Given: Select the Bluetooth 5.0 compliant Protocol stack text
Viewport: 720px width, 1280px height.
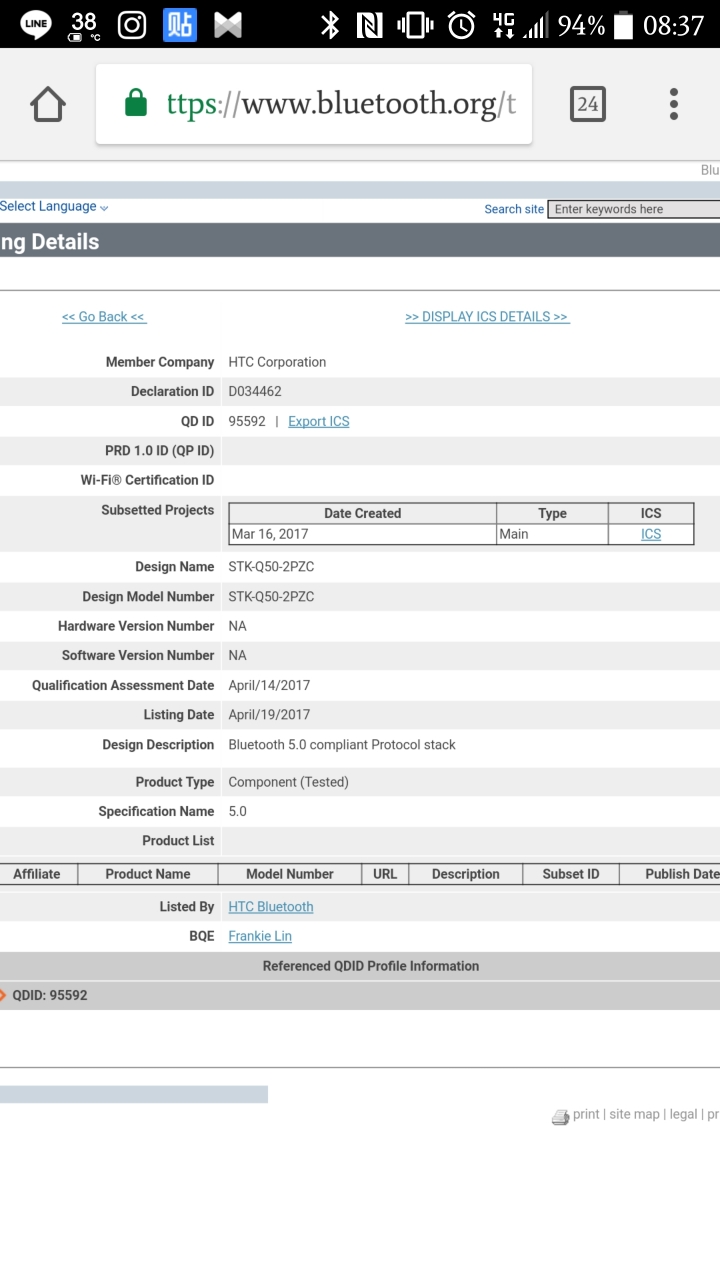Looking at the screenshot, I should tap(342, 745).
